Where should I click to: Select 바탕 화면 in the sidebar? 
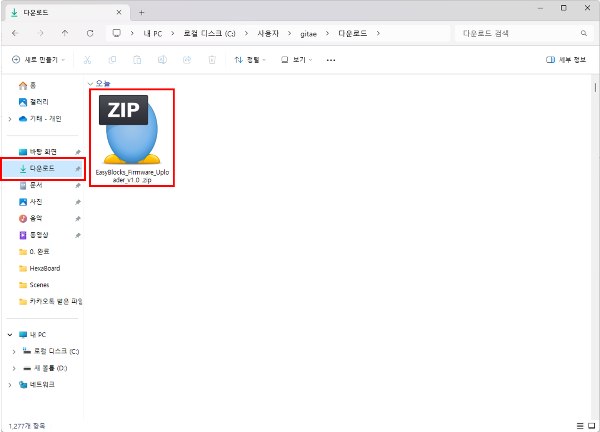point(43,152)
